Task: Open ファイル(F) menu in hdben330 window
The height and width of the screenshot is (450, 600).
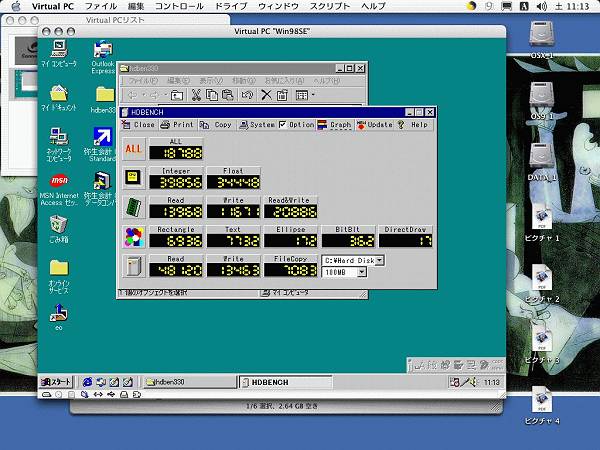Action: pyautogui.click(x=143, y=81)
